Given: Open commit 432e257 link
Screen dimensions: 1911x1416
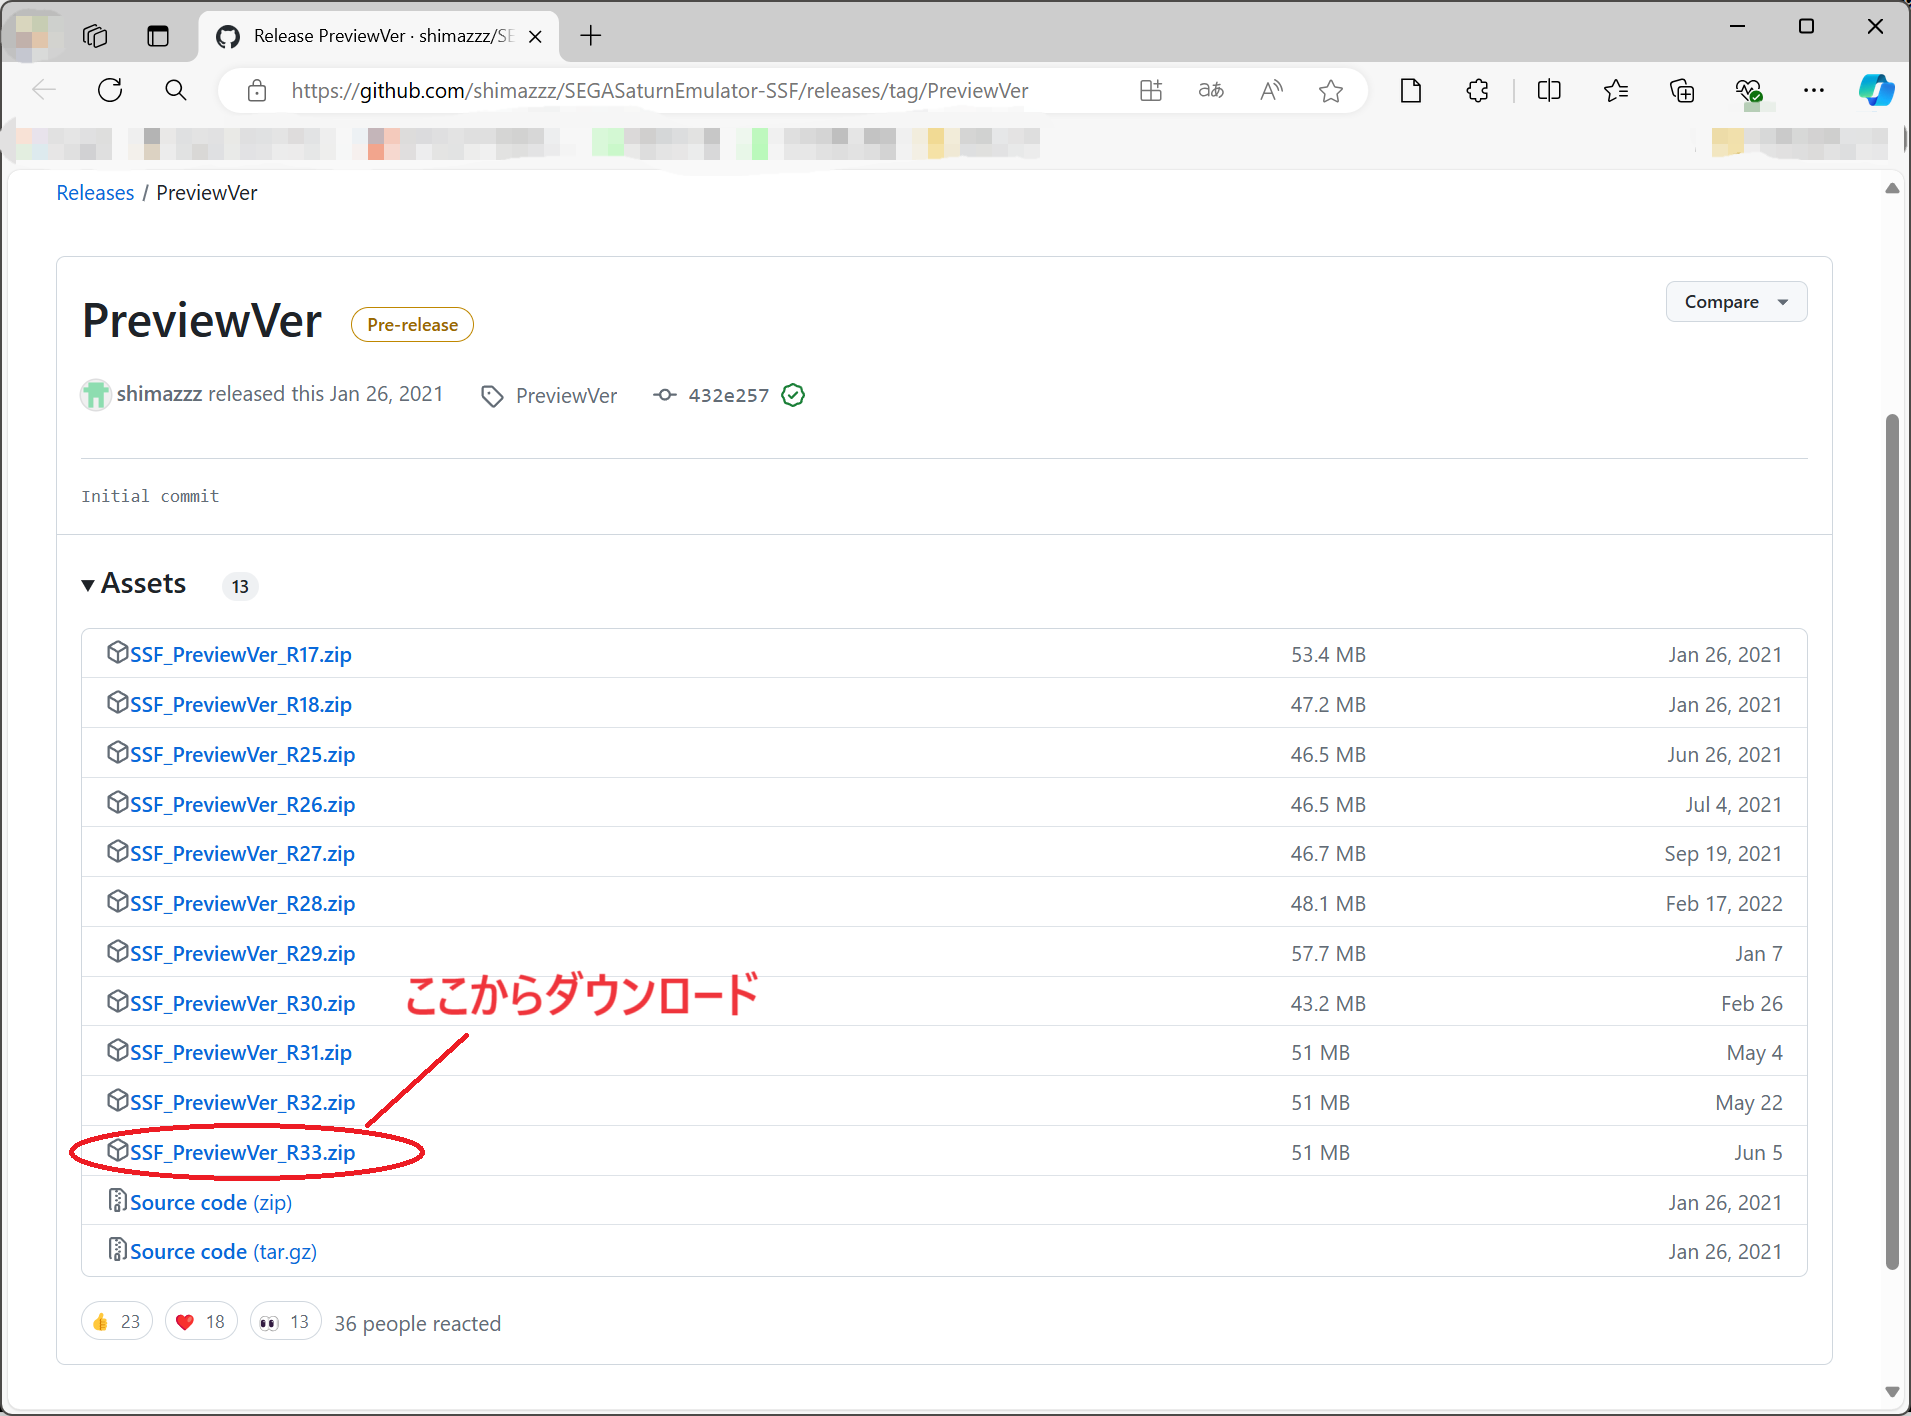Looking at the screenshot, I should point(728,396).
